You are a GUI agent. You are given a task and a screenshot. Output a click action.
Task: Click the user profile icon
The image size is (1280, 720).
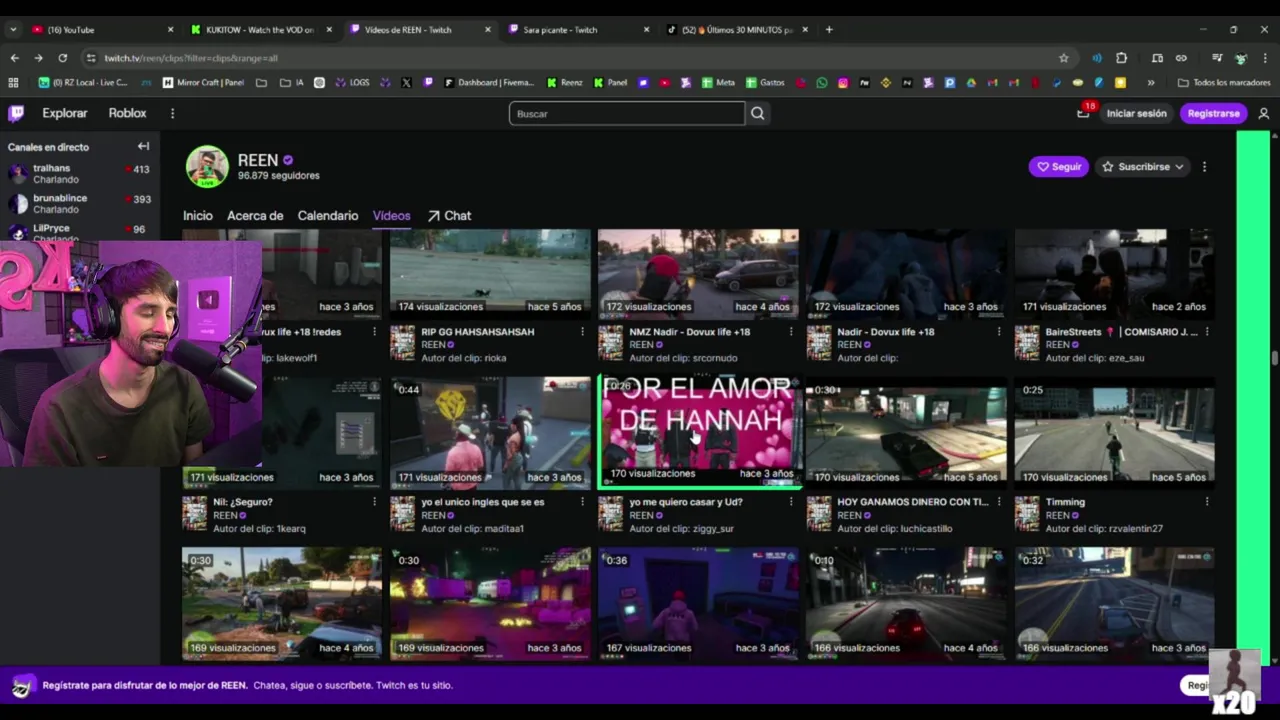coord(1263,113)
